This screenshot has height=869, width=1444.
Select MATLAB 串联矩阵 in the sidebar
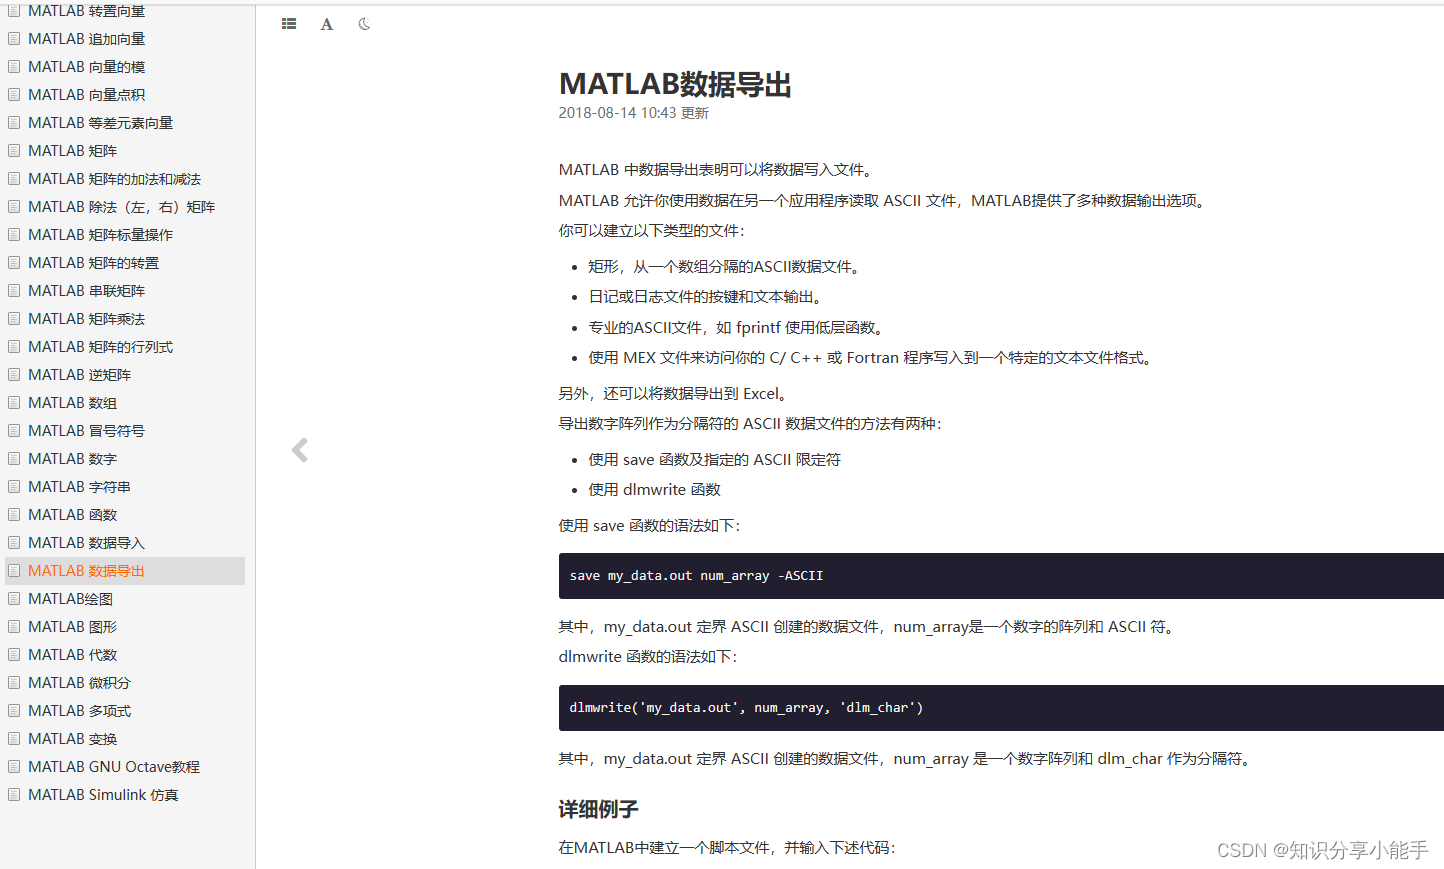click(86, 291)
